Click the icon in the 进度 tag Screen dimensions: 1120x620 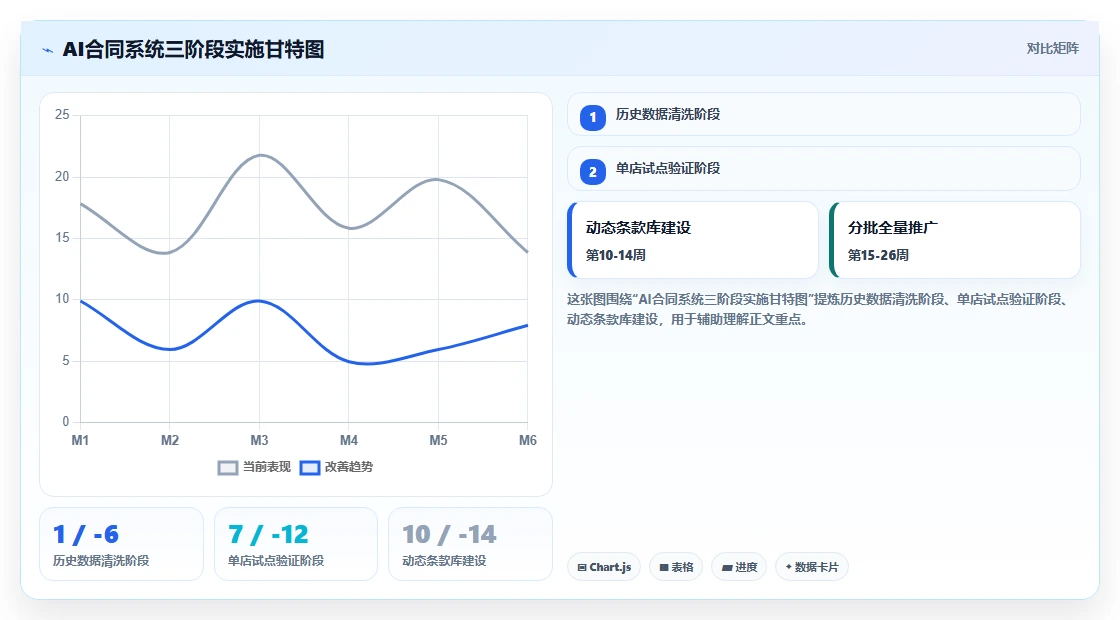pyautogui.click(x=726, y=568)
